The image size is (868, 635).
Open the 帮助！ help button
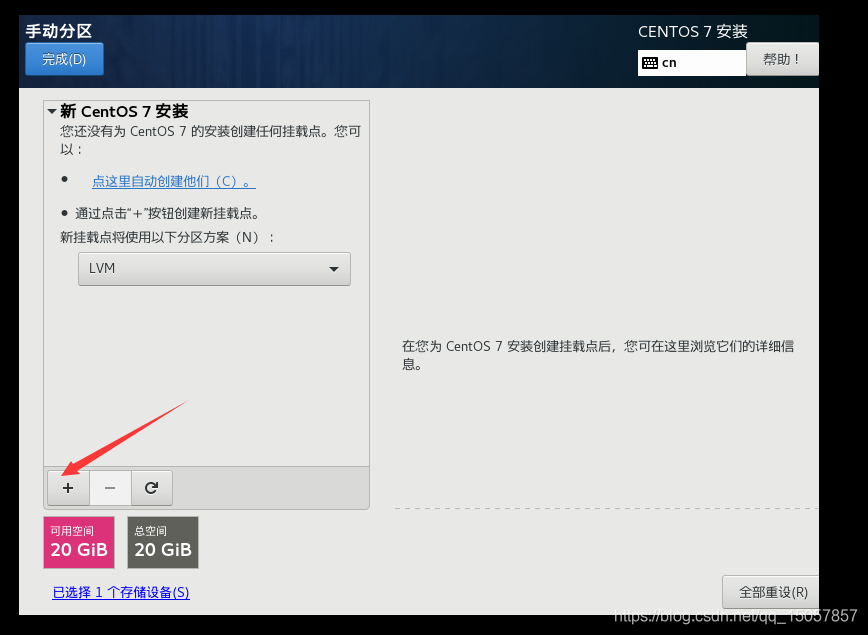coord(782,59)
